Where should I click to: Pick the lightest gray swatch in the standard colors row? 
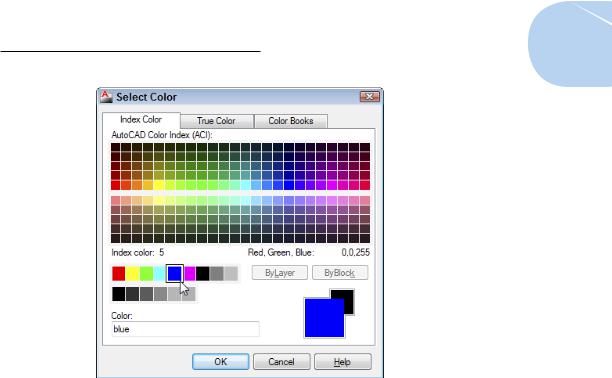(x=231, y=273)
